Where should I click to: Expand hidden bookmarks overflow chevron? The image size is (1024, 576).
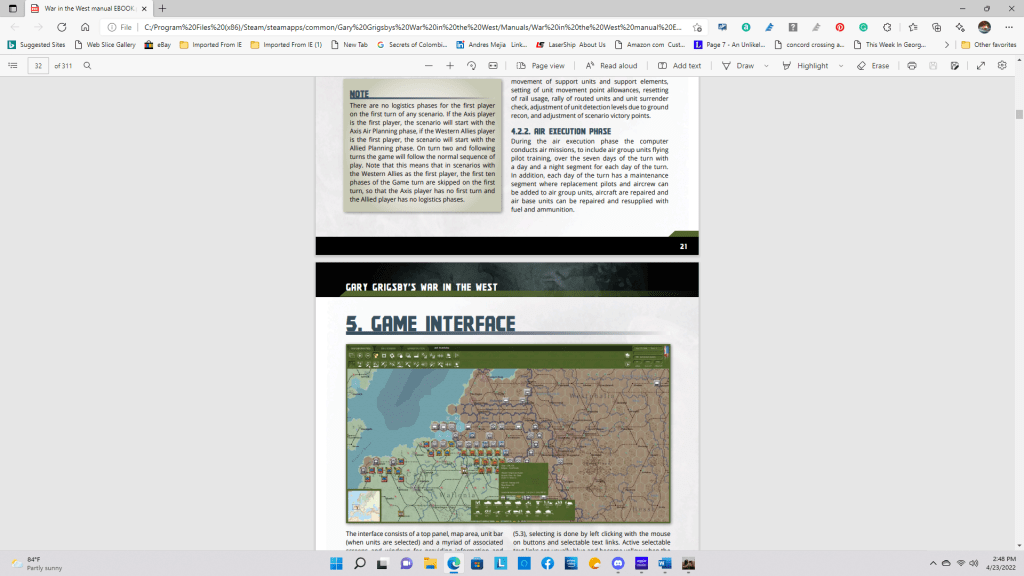click(946, 44)
